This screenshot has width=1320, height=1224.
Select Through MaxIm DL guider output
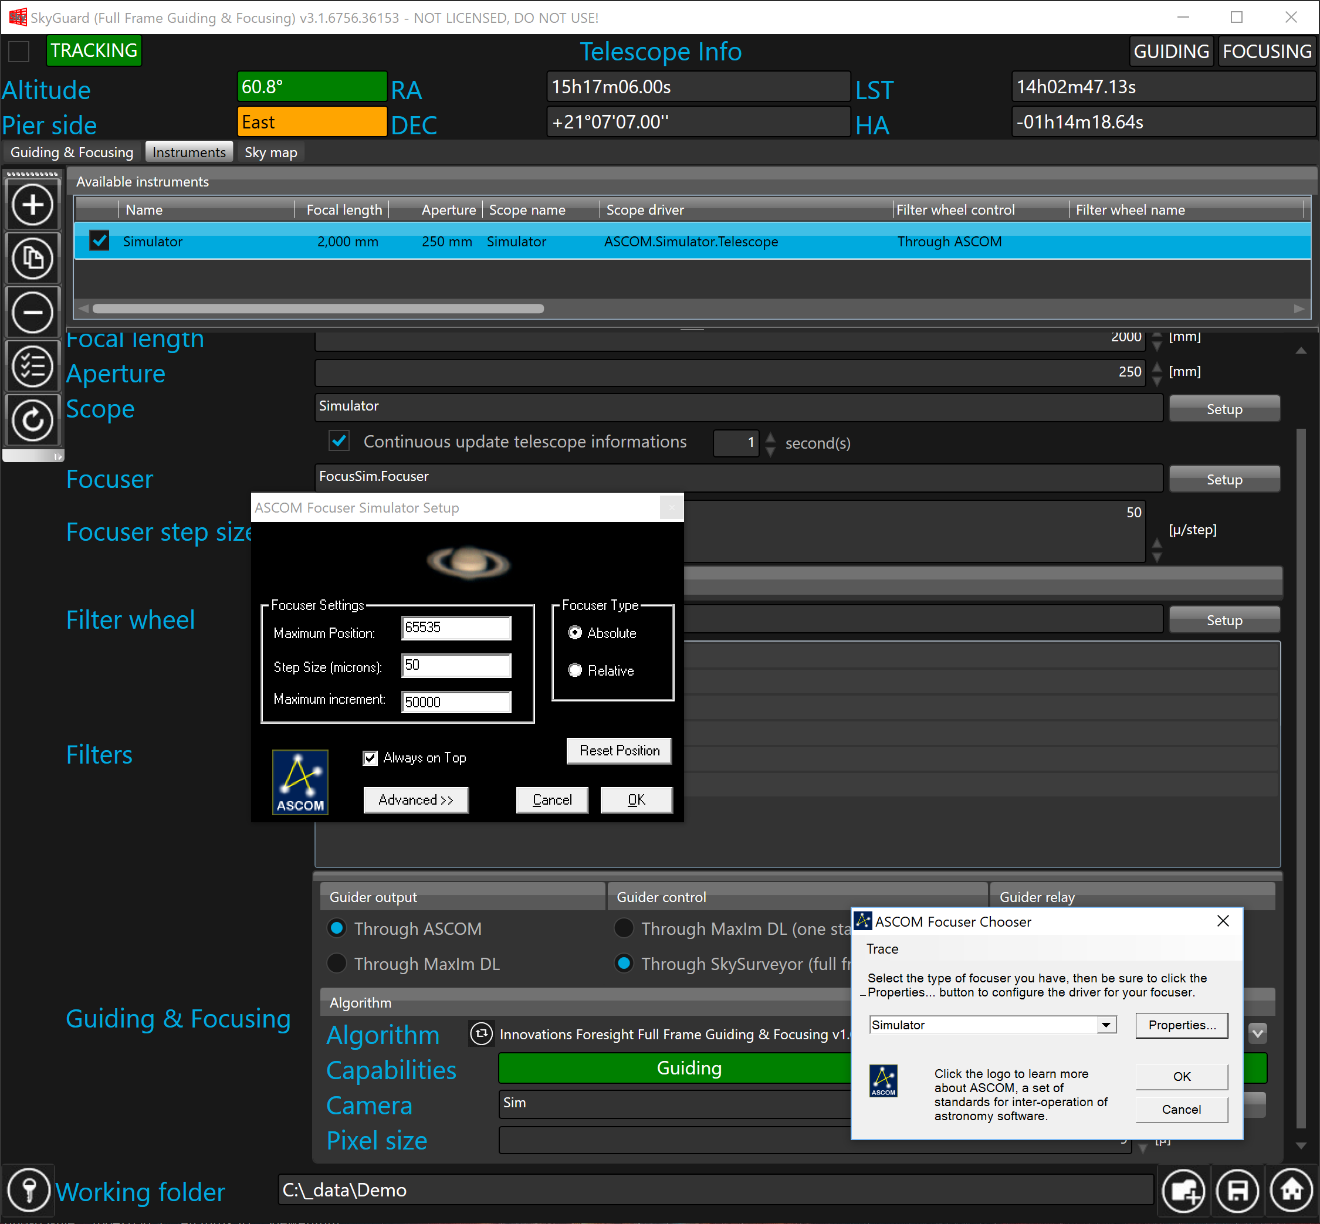337,963
